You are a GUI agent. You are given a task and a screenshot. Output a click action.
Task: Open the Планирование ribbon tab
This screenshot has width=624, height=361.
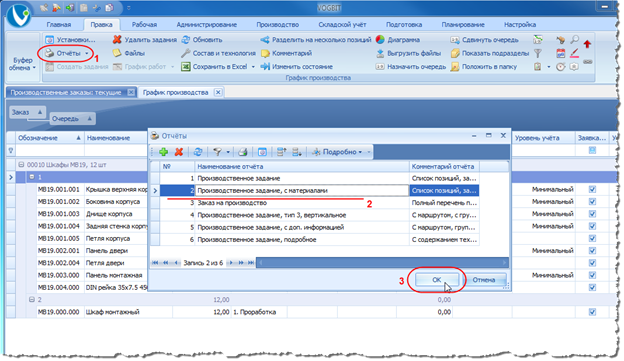(463, 25)
